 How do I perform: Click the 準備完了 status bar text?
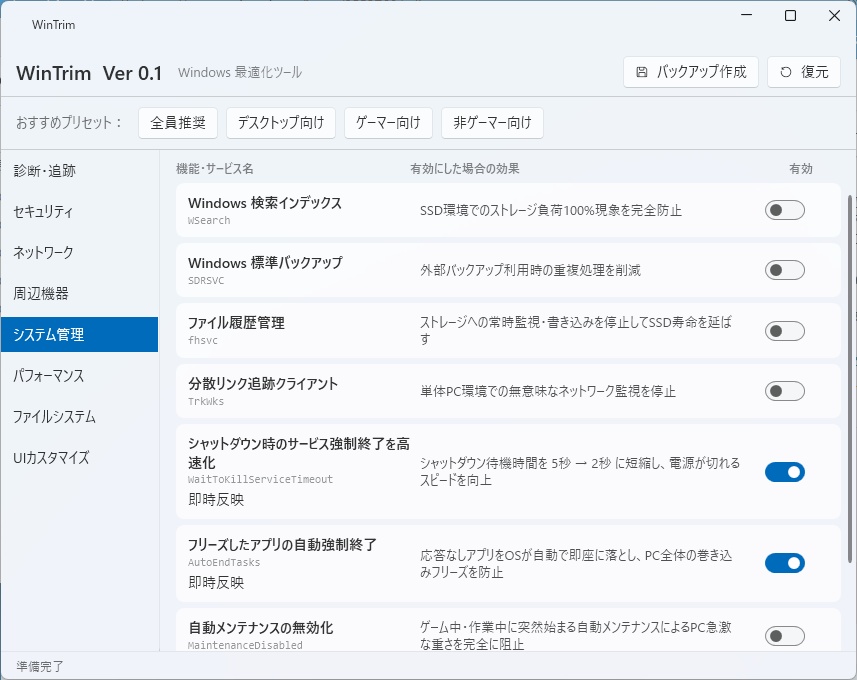click(40, 666)
